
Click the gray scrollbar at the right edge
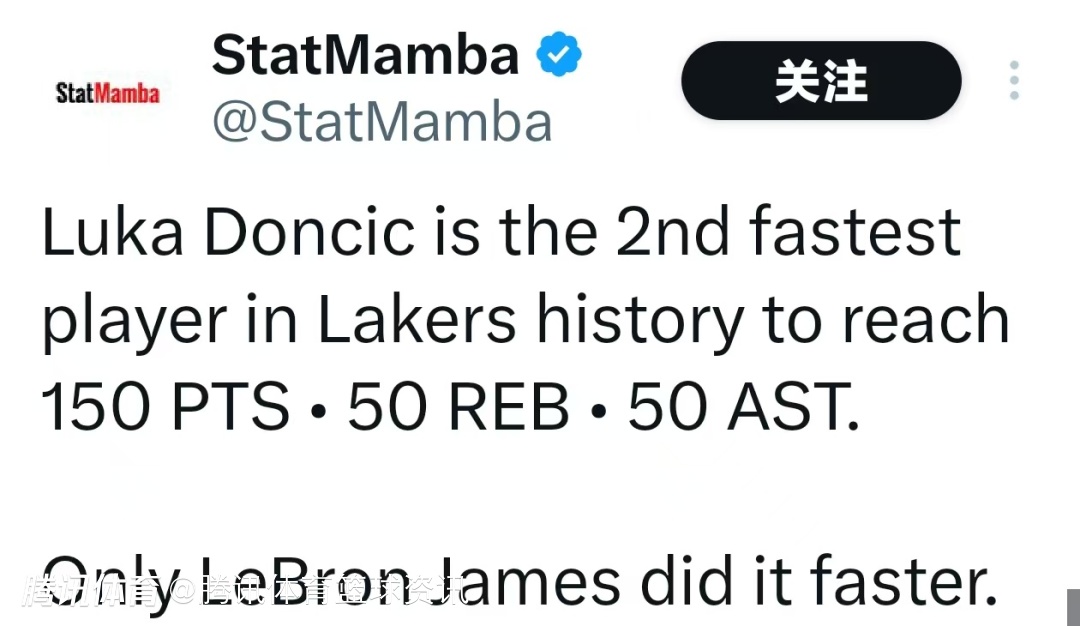point(1073,606)
